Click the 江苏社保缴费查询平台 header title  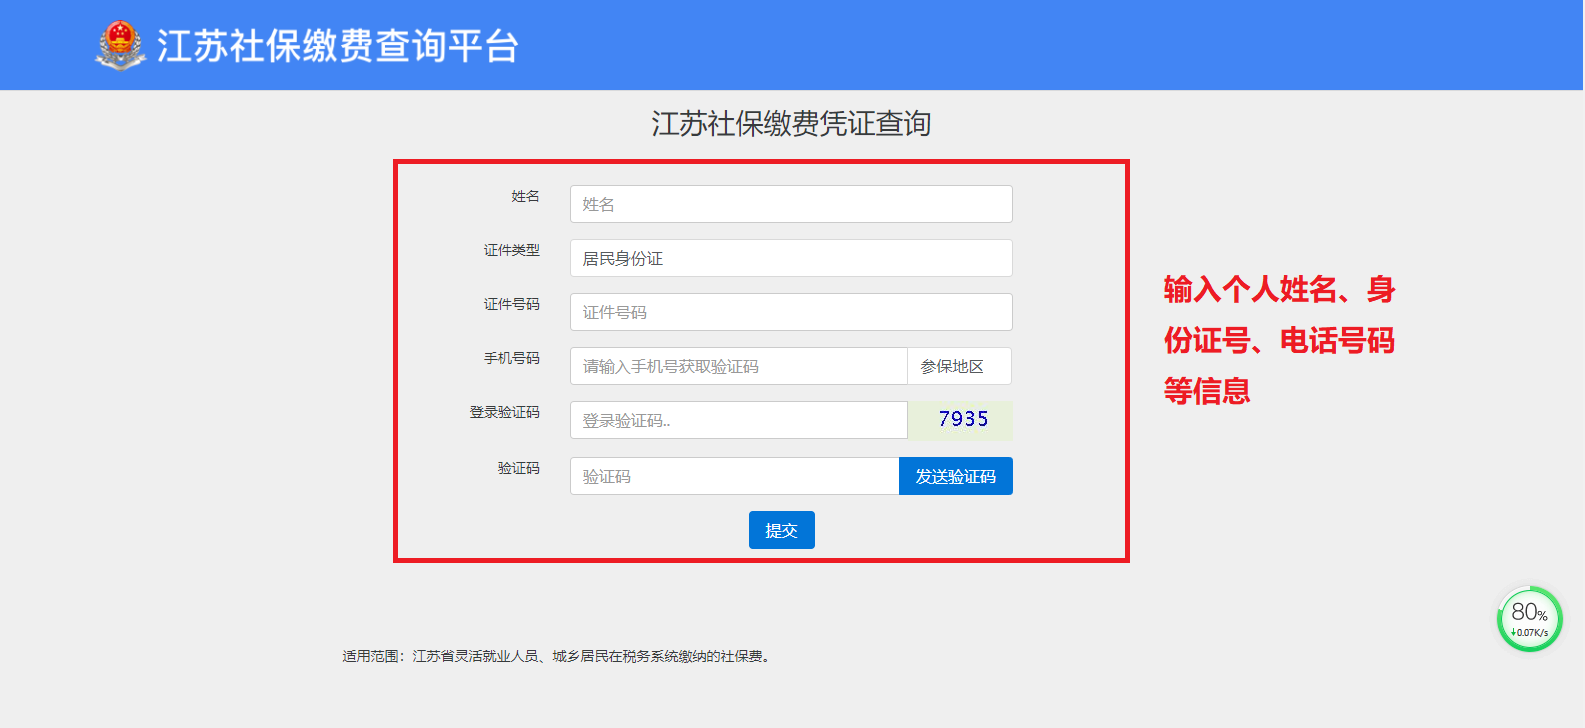(337, 46)
